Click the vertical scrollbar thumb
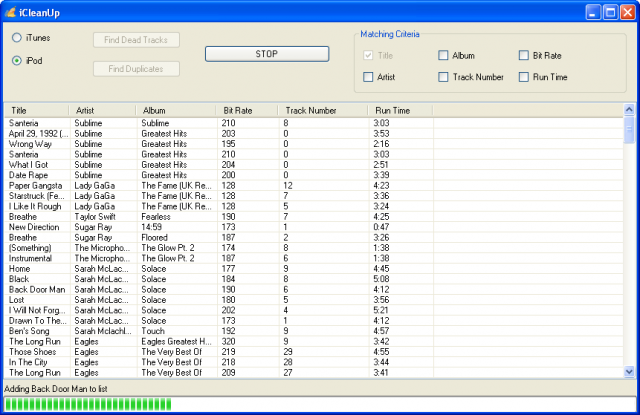Viewport: 640px width, 415px height. tap(629, 129)
